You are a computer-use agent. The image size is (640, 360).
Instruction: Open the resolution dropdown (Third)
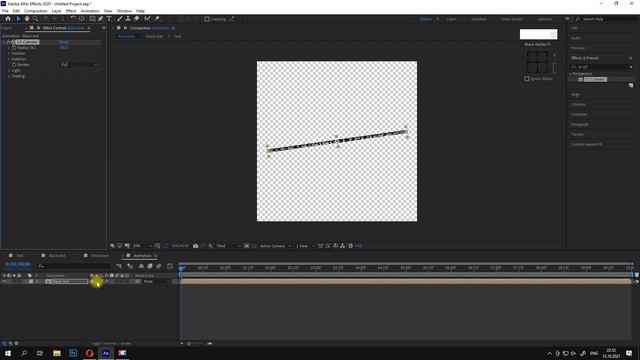[229, 246]
